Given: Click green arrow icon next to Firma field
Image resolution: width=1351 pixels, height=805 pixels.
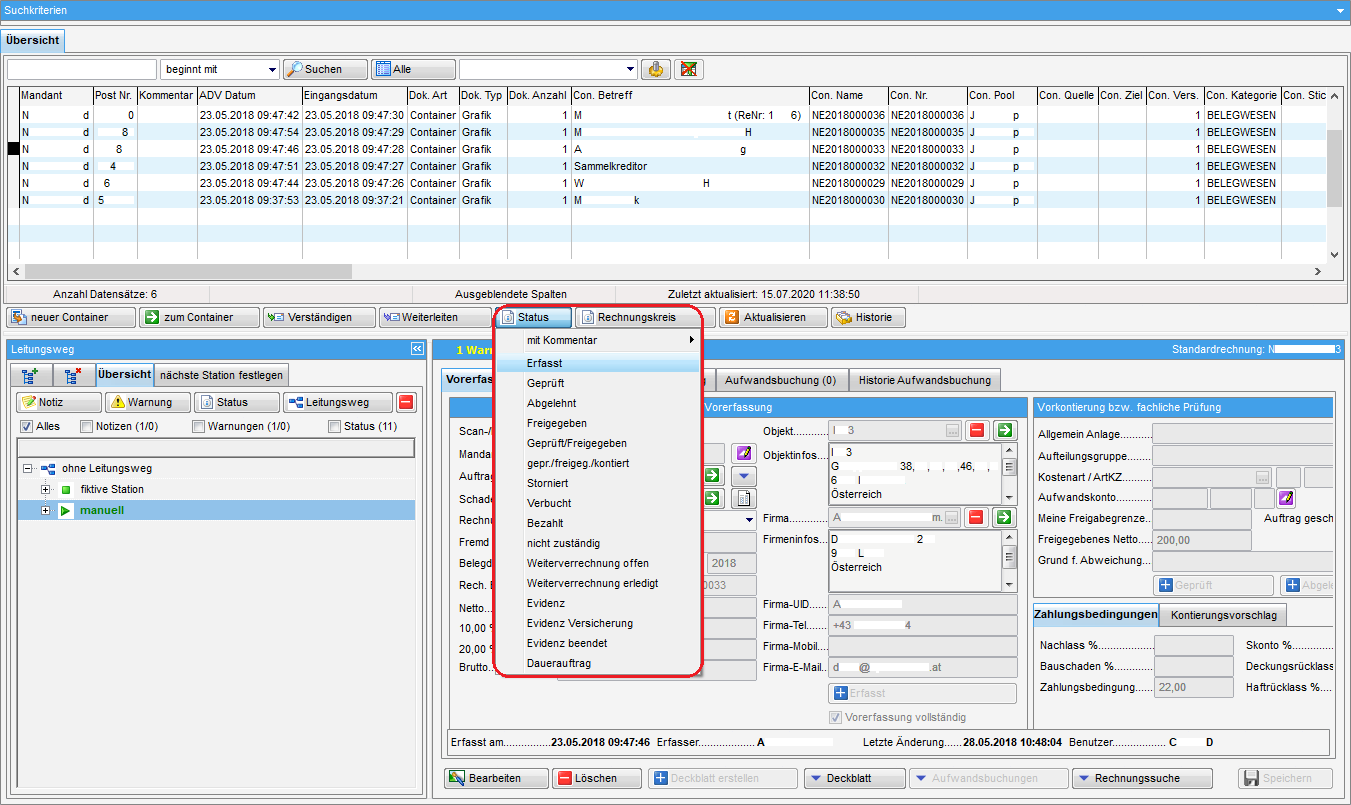Looking at the screenshot, I should click(x=1004, y=518).
